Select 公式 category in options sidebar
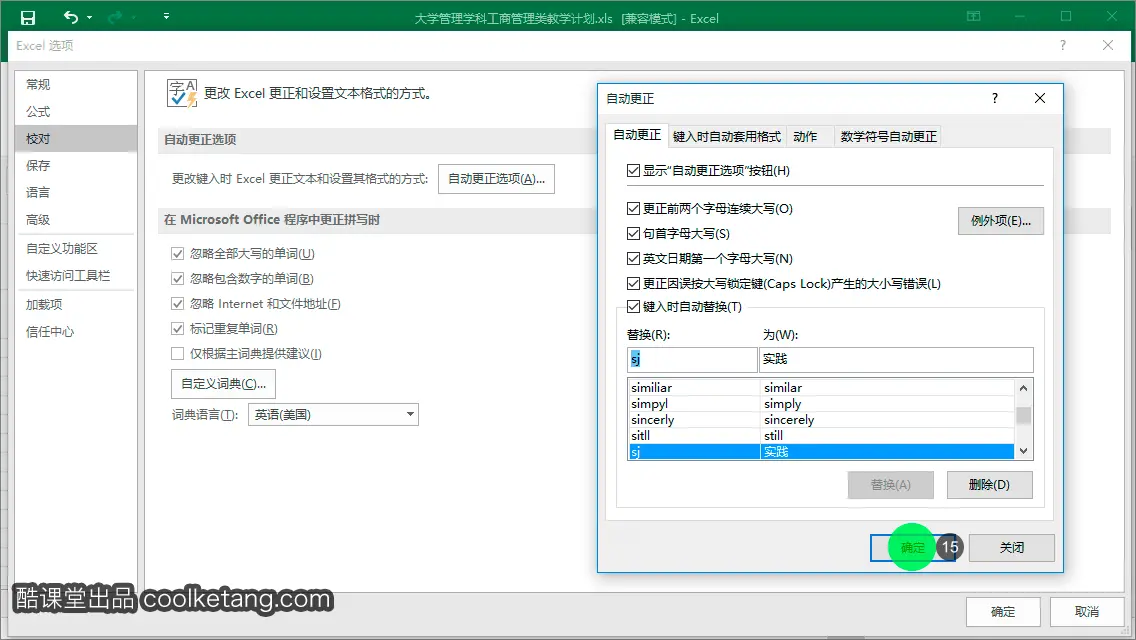The width and height of the screenshot is (1136, 640). (75, 112)
